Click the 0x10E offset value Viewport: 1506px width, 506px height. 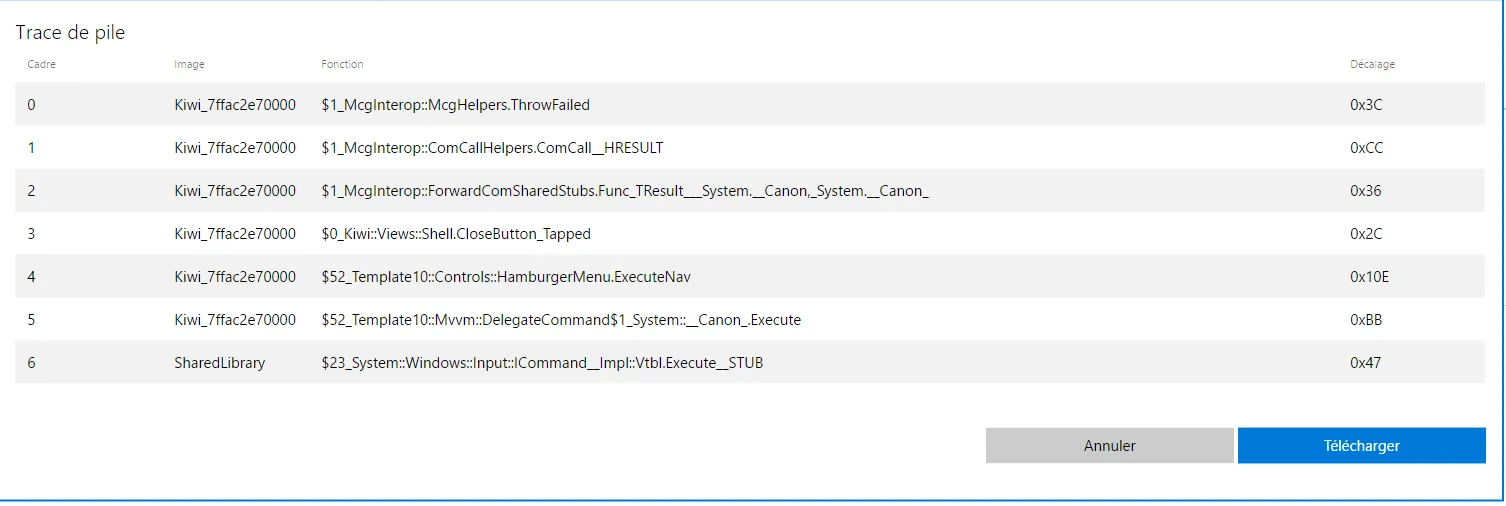click(1369, 277)
